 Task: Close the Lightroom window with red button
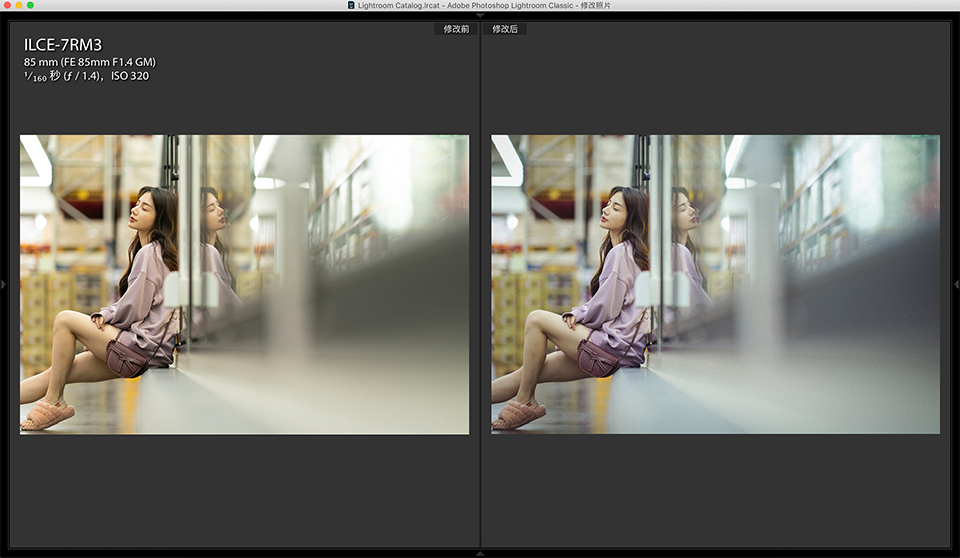(x=8, y=5)
